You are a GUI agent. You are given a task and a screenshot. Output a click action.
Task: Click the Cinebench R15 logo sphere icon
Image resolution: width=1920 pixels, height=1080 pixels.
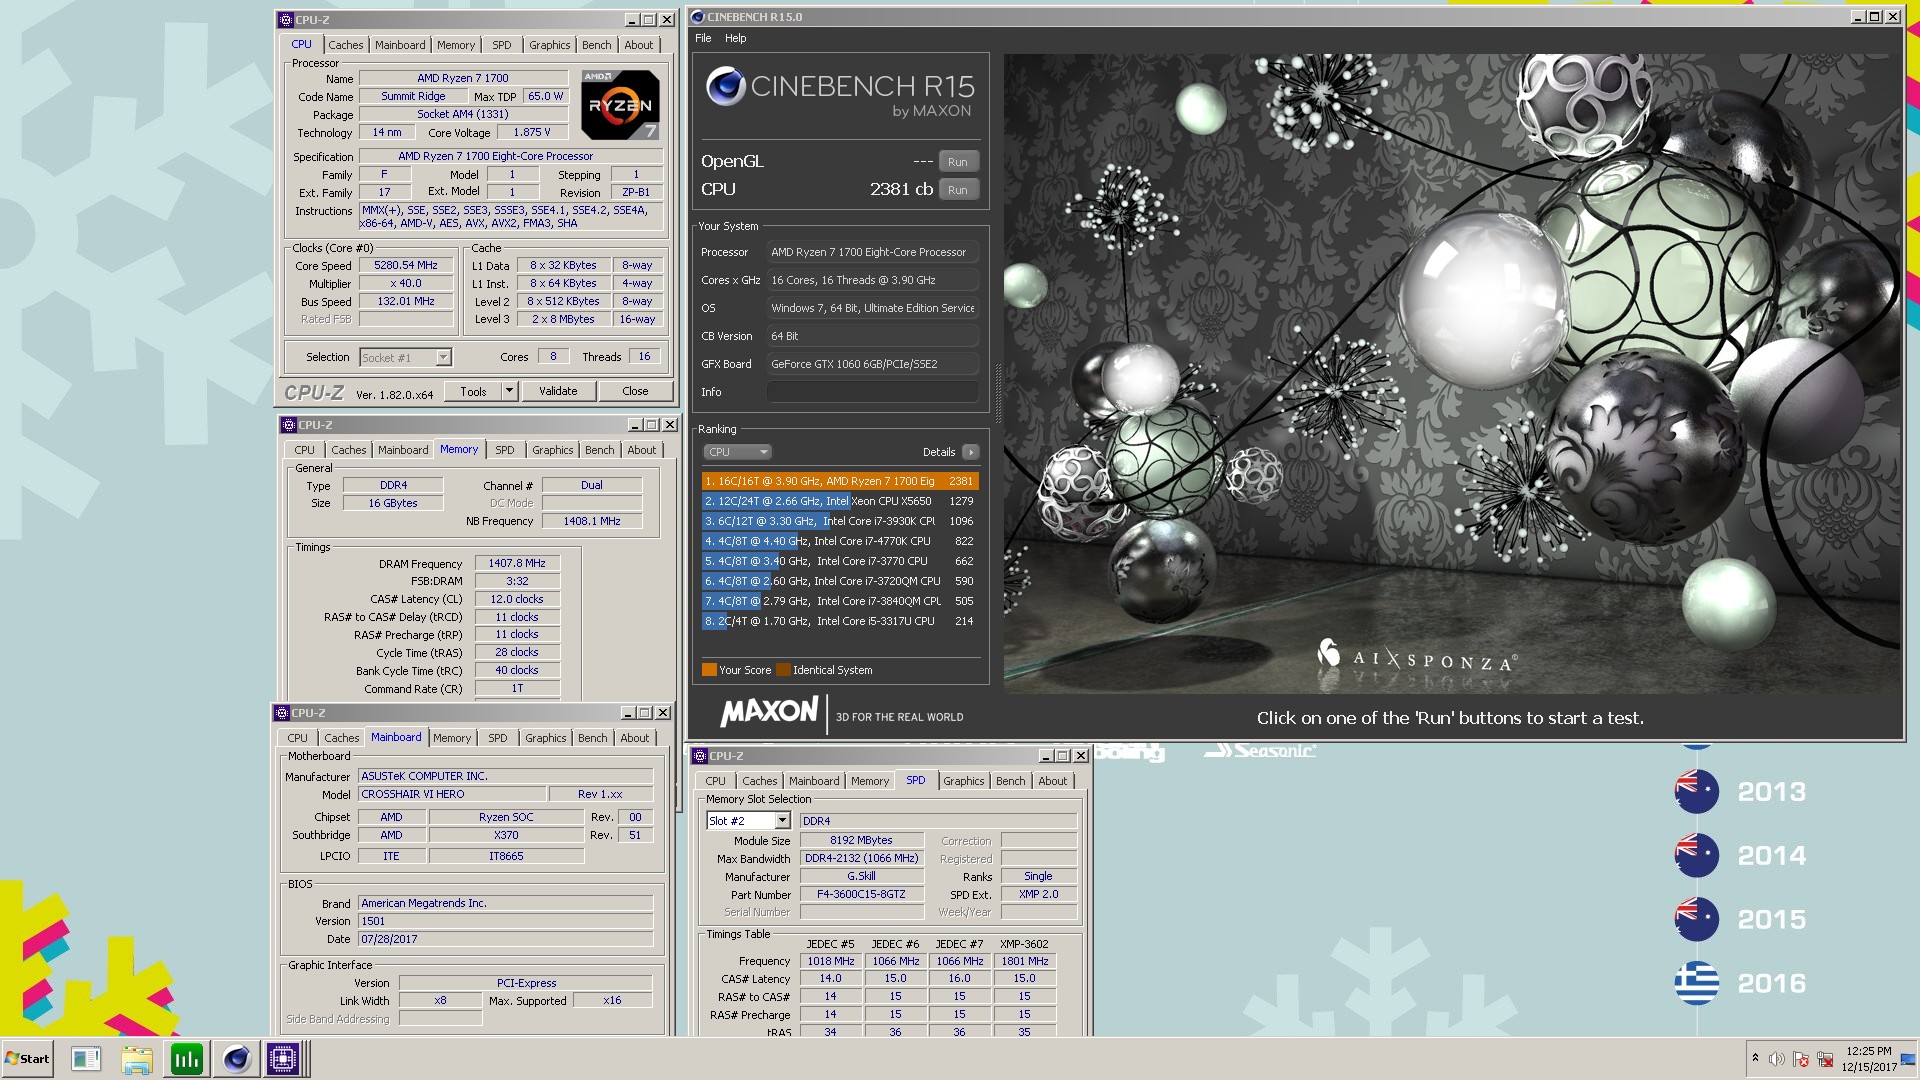725,87
